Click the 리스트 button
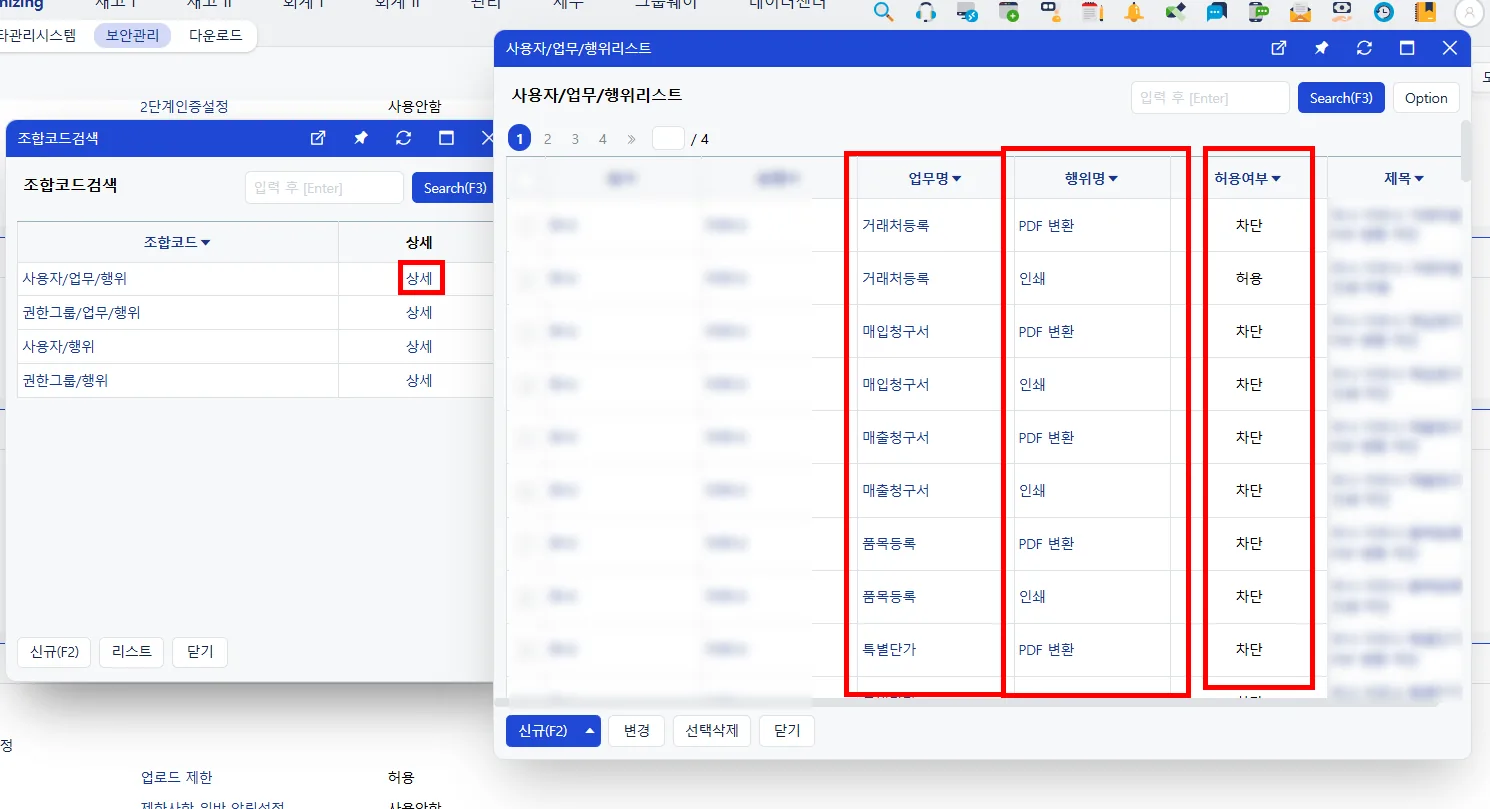This screenshot has width=1490, height=809. point(132,652)
